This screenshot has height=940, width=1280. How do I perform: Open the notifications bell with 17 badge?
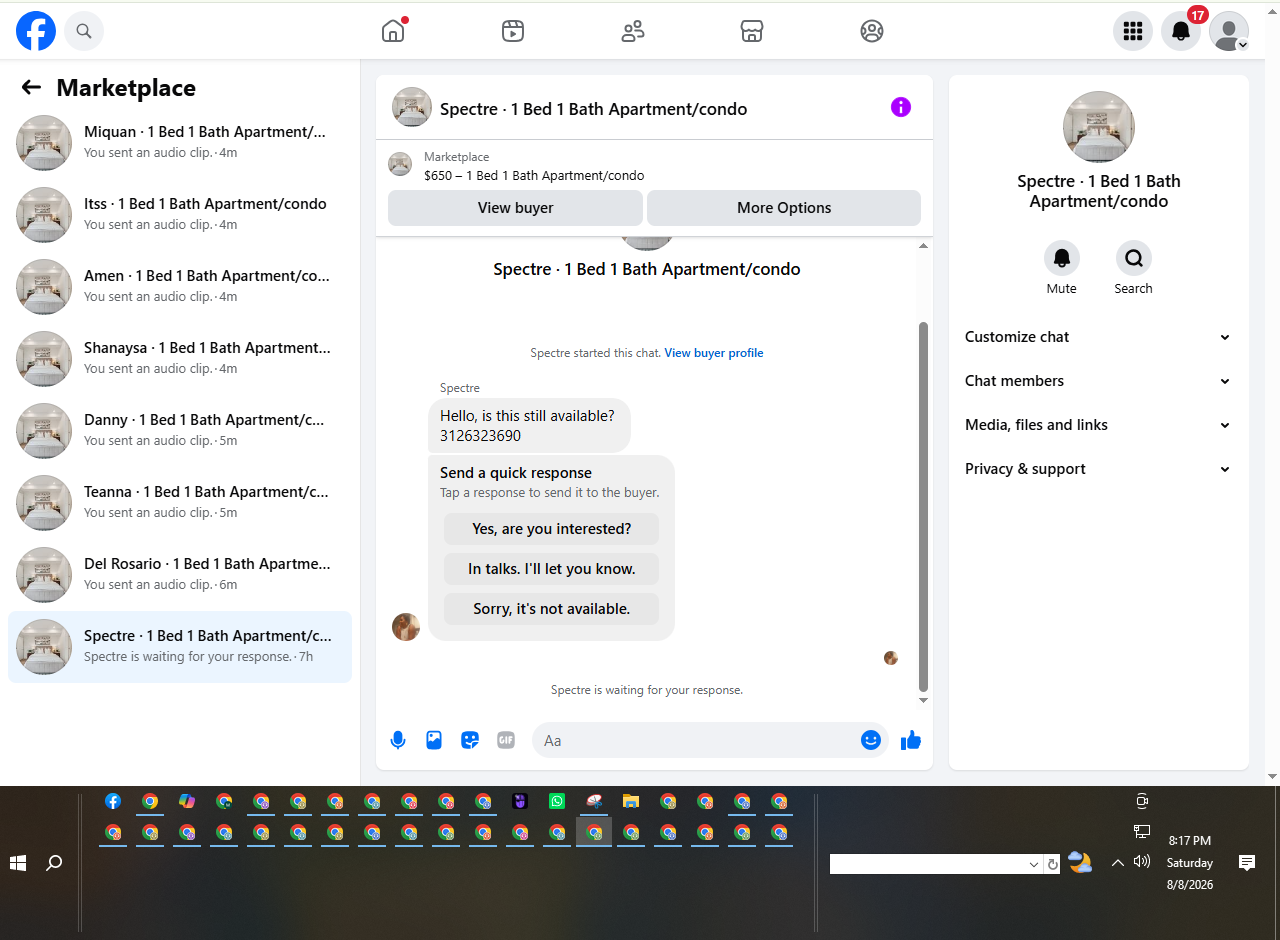point(1181,31)
